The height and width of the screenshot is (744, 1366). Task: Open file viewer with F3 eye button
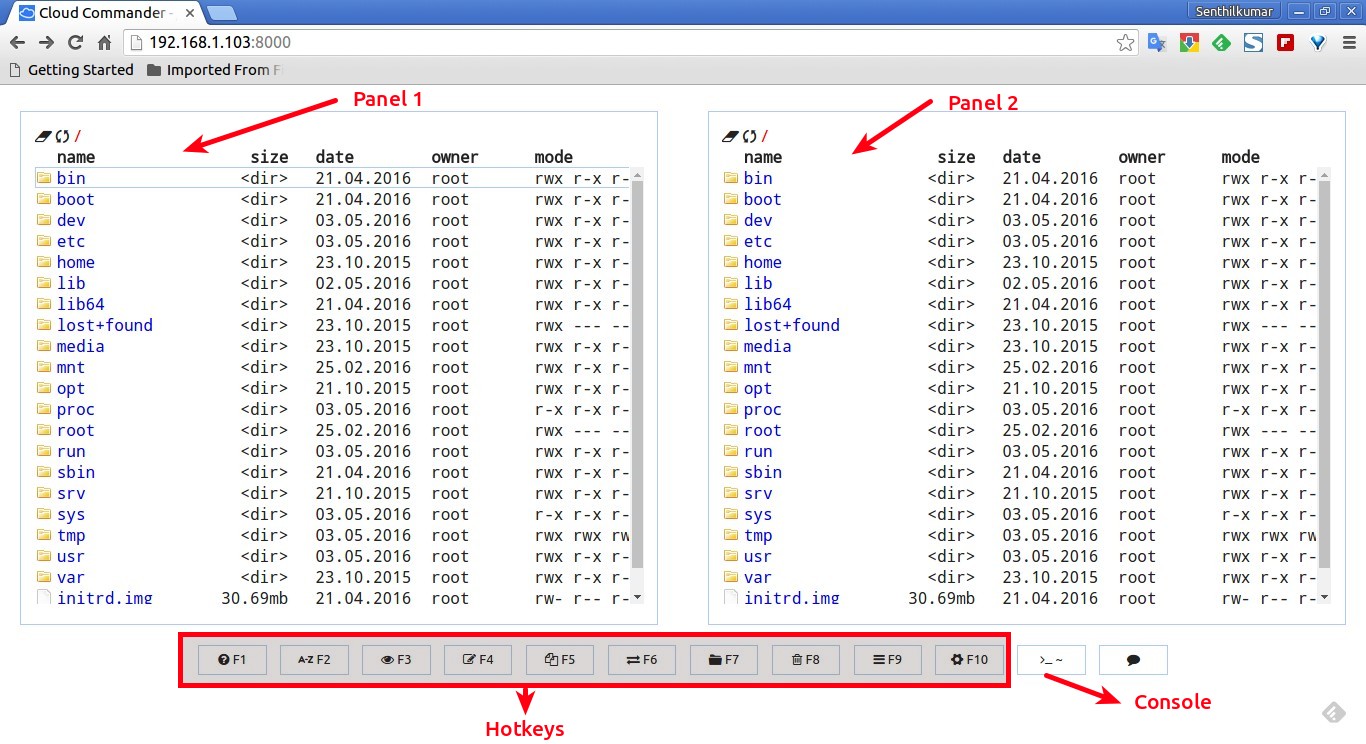(396, 660)
